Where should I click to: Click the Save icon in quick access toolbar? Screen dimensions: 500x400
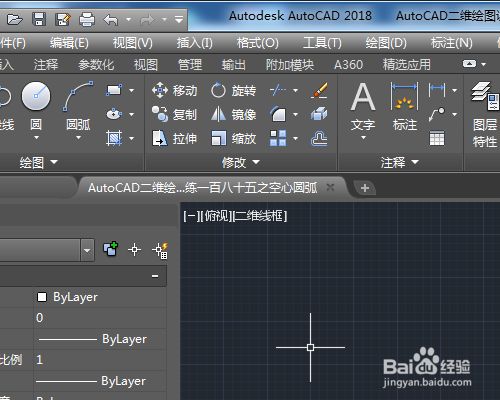39,20
